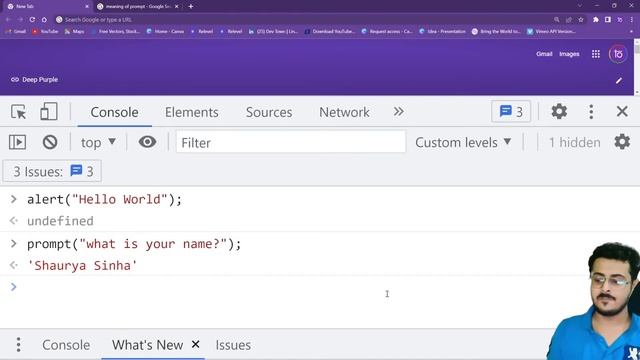640x360 pixels.
Task: Open the Extensions puzzle icon
Action: point(596,20)
